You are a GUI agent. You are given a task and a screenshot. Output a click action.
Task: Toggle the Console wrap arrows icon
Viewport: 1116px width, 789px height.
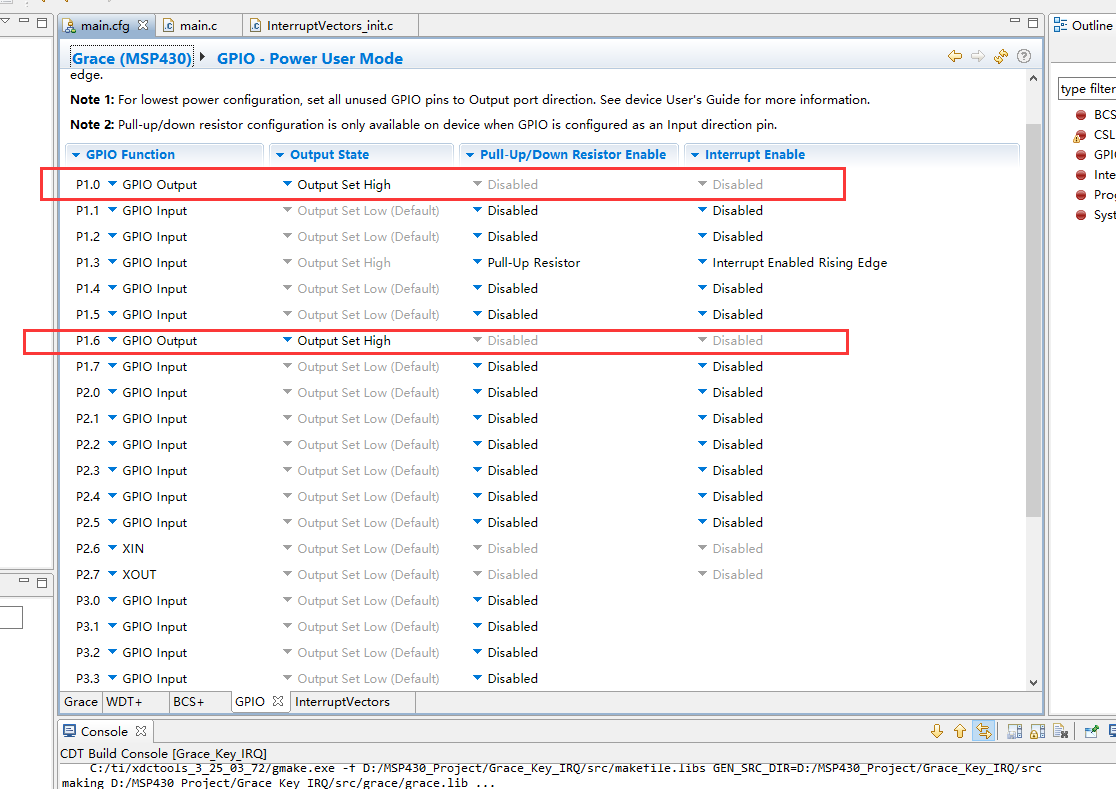[x=984, y=731]
